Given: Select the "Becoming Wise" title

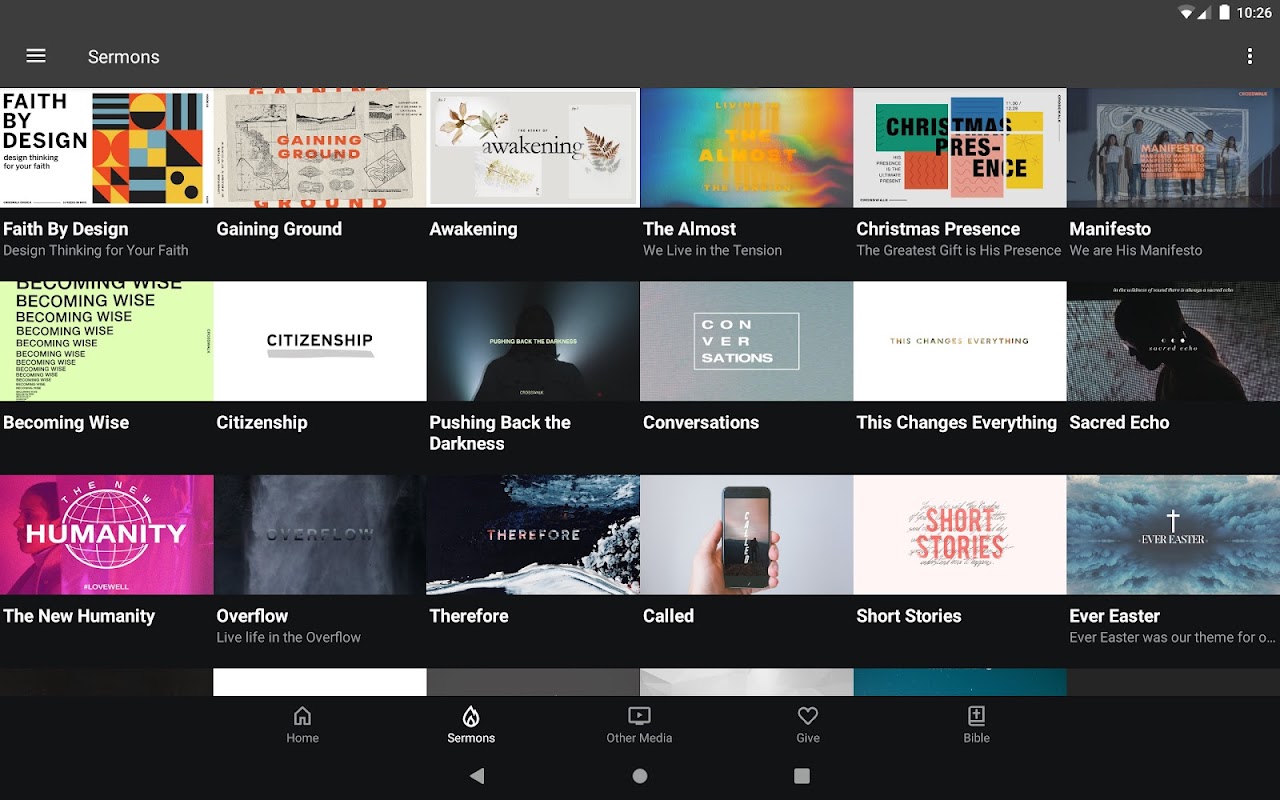Looking at the screenshot, I should click(x=66, y=423).
